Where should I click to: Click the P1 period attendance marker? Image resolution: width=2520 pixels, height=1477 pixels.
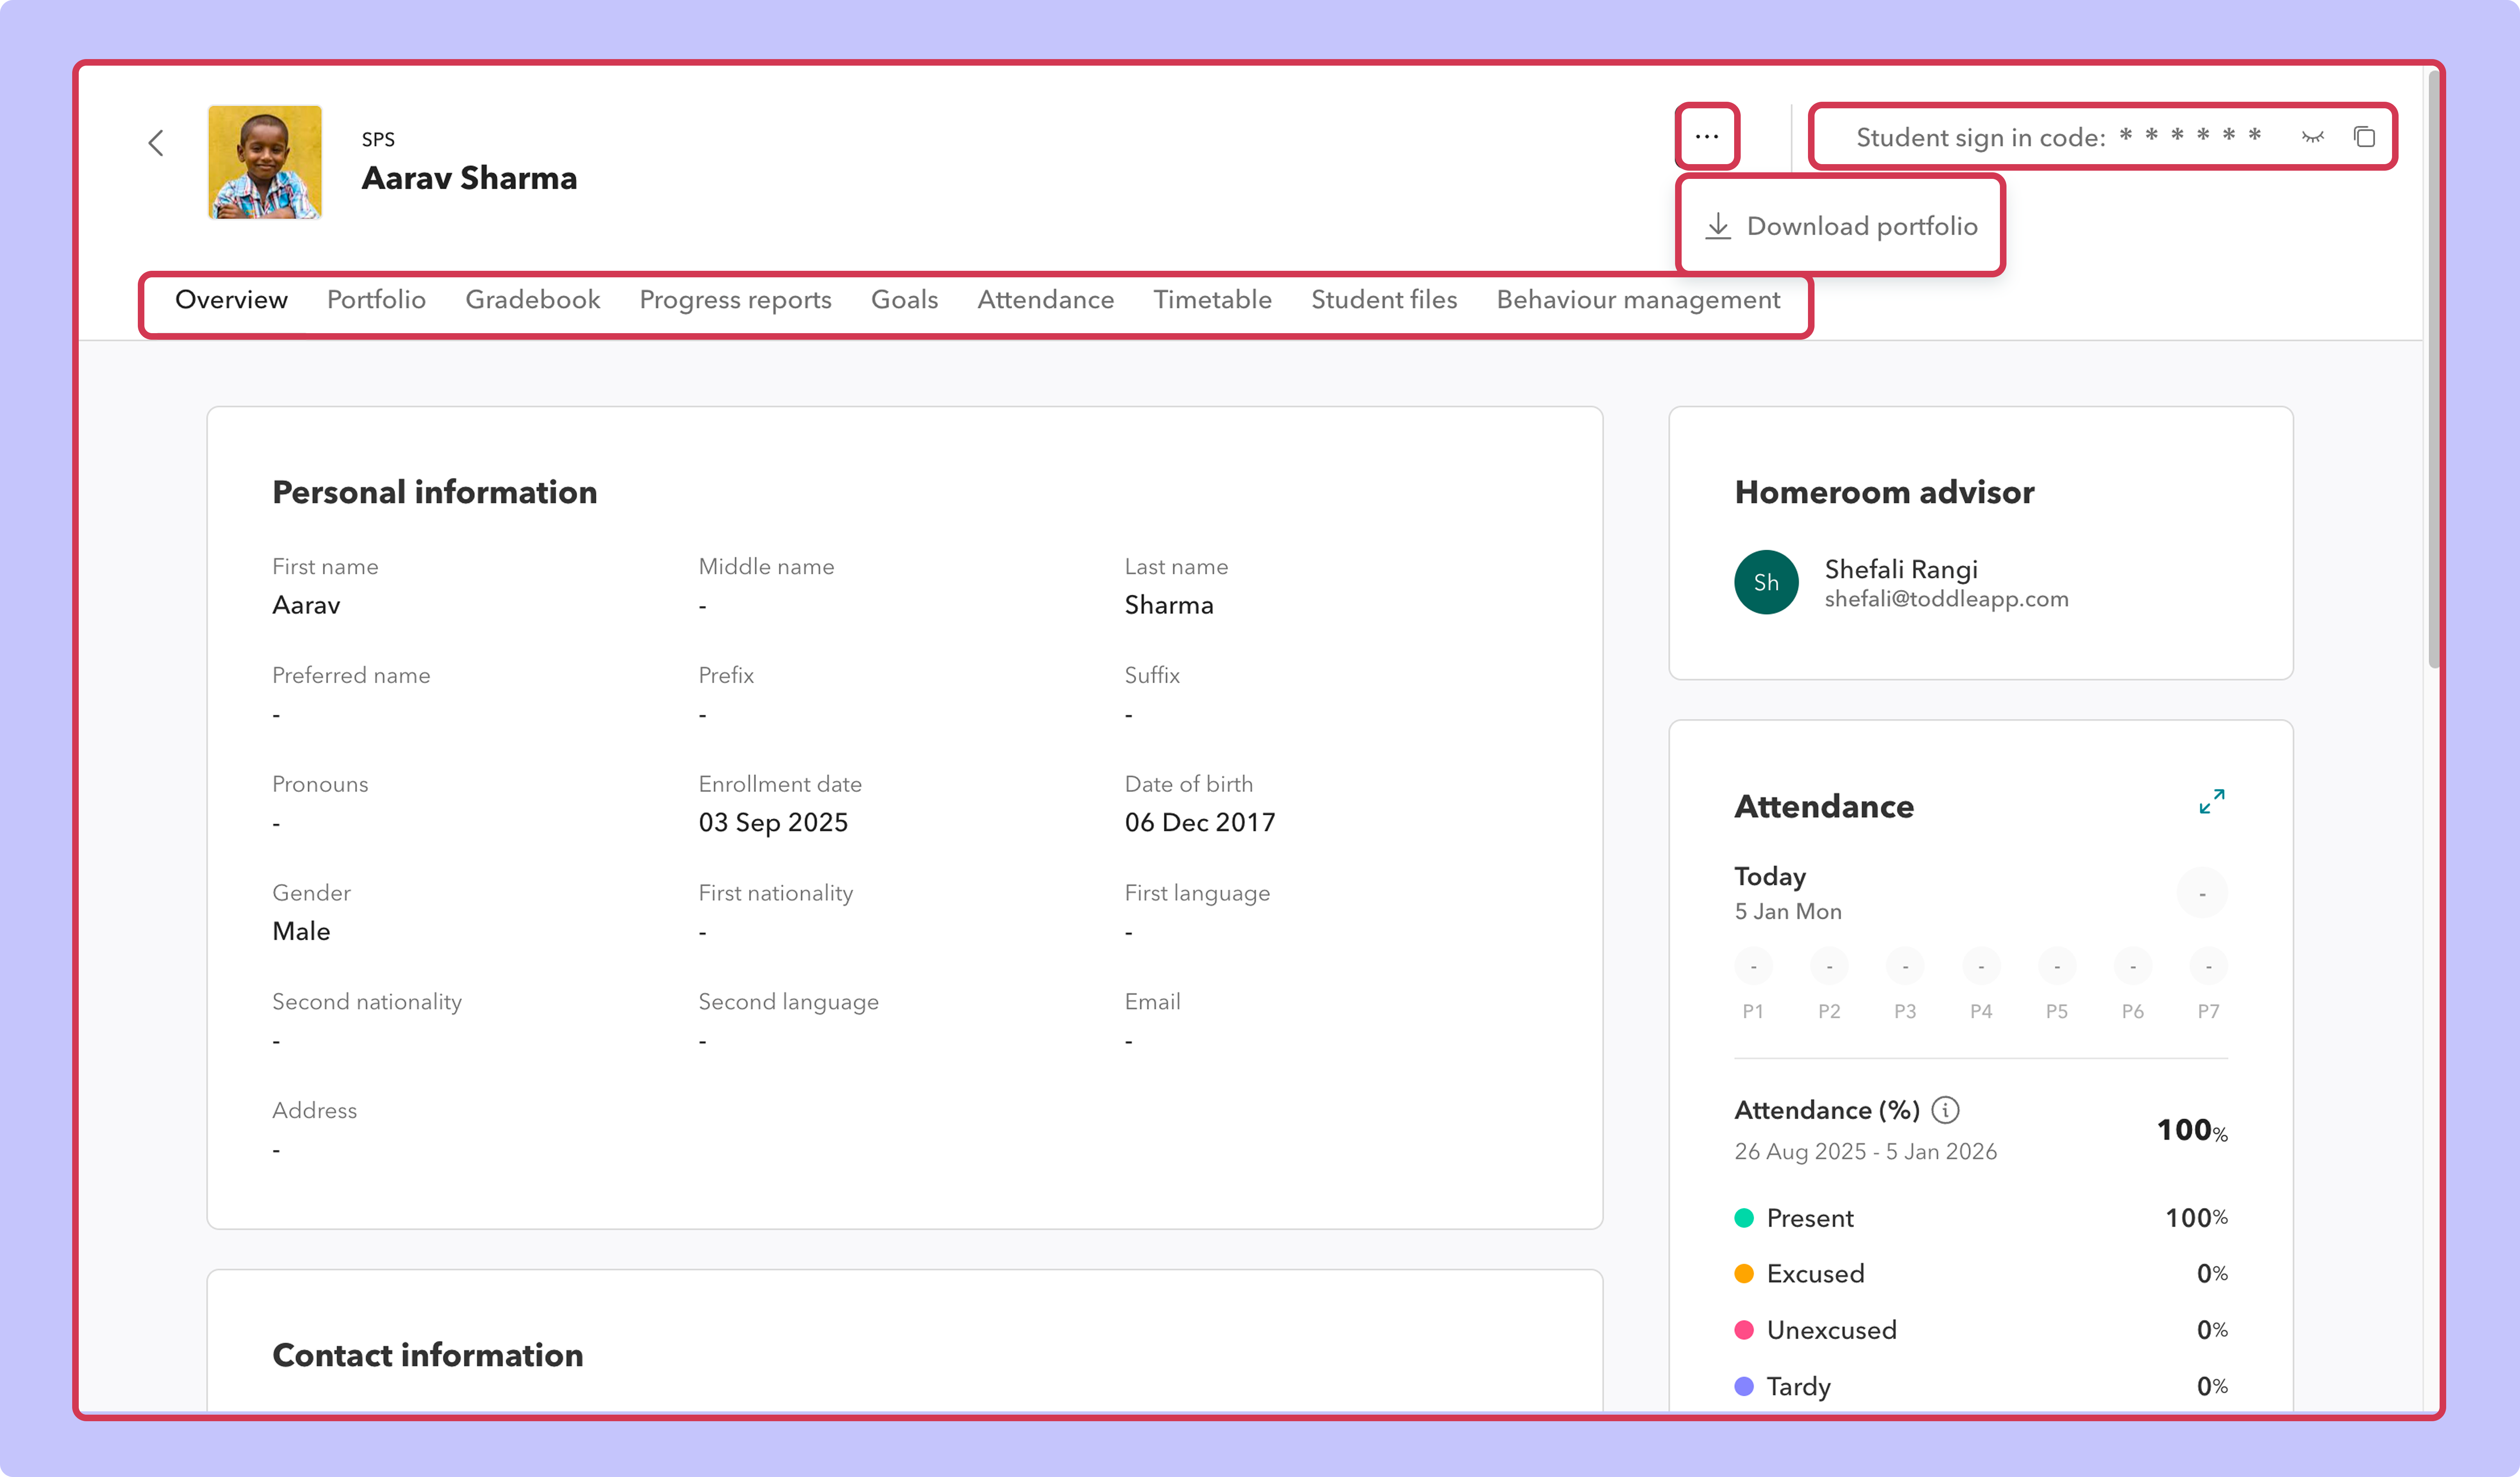click(x=1753, y=966)
